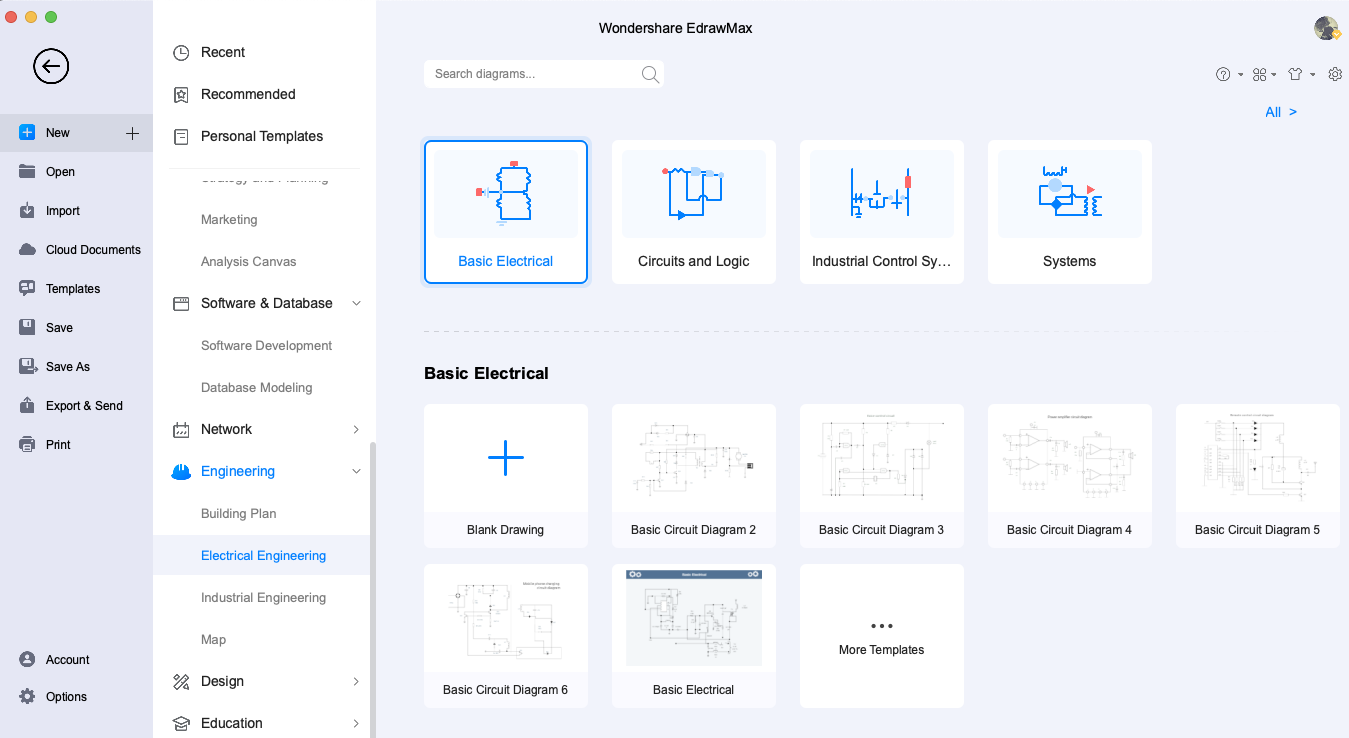Image resolution: width=1349 pixels, height=738 pixels.
Task: Expand the Education section chevron
Action: point(357,724)
